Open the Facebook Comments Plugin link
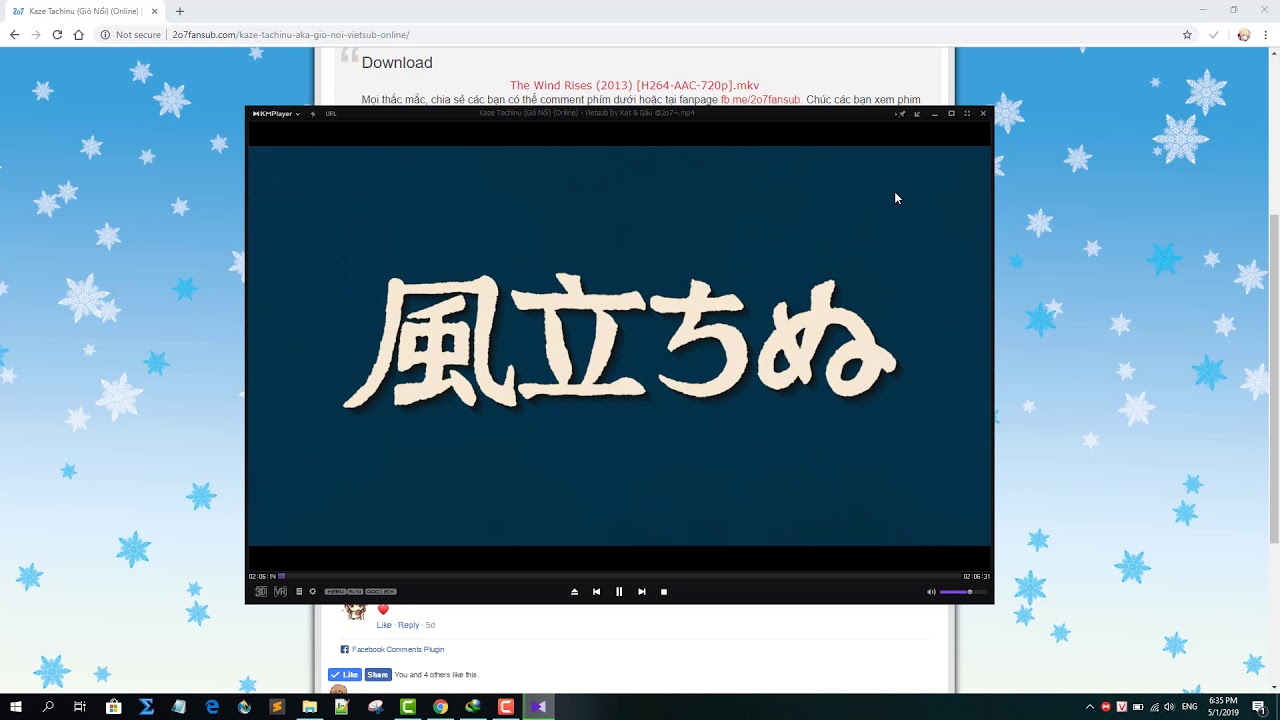This screenshot has width=1280, height=720. [398, 650]
